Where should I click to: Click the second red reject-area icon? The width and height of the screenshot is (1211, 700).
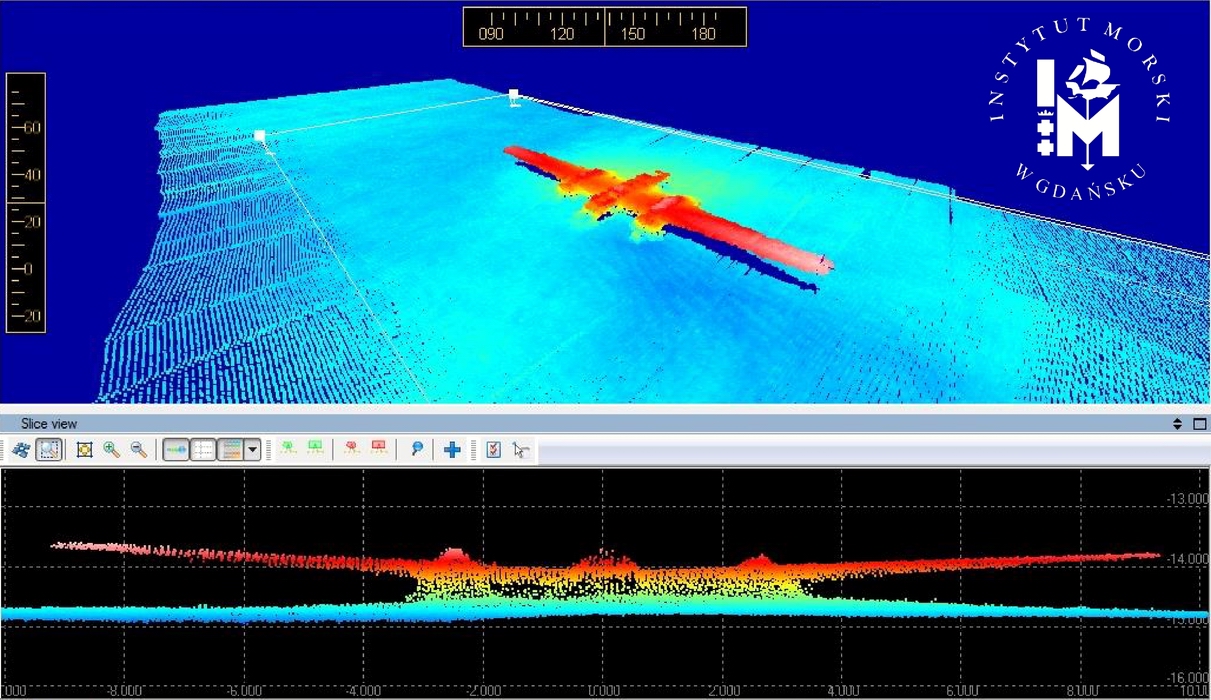click(x=379, y=450)
